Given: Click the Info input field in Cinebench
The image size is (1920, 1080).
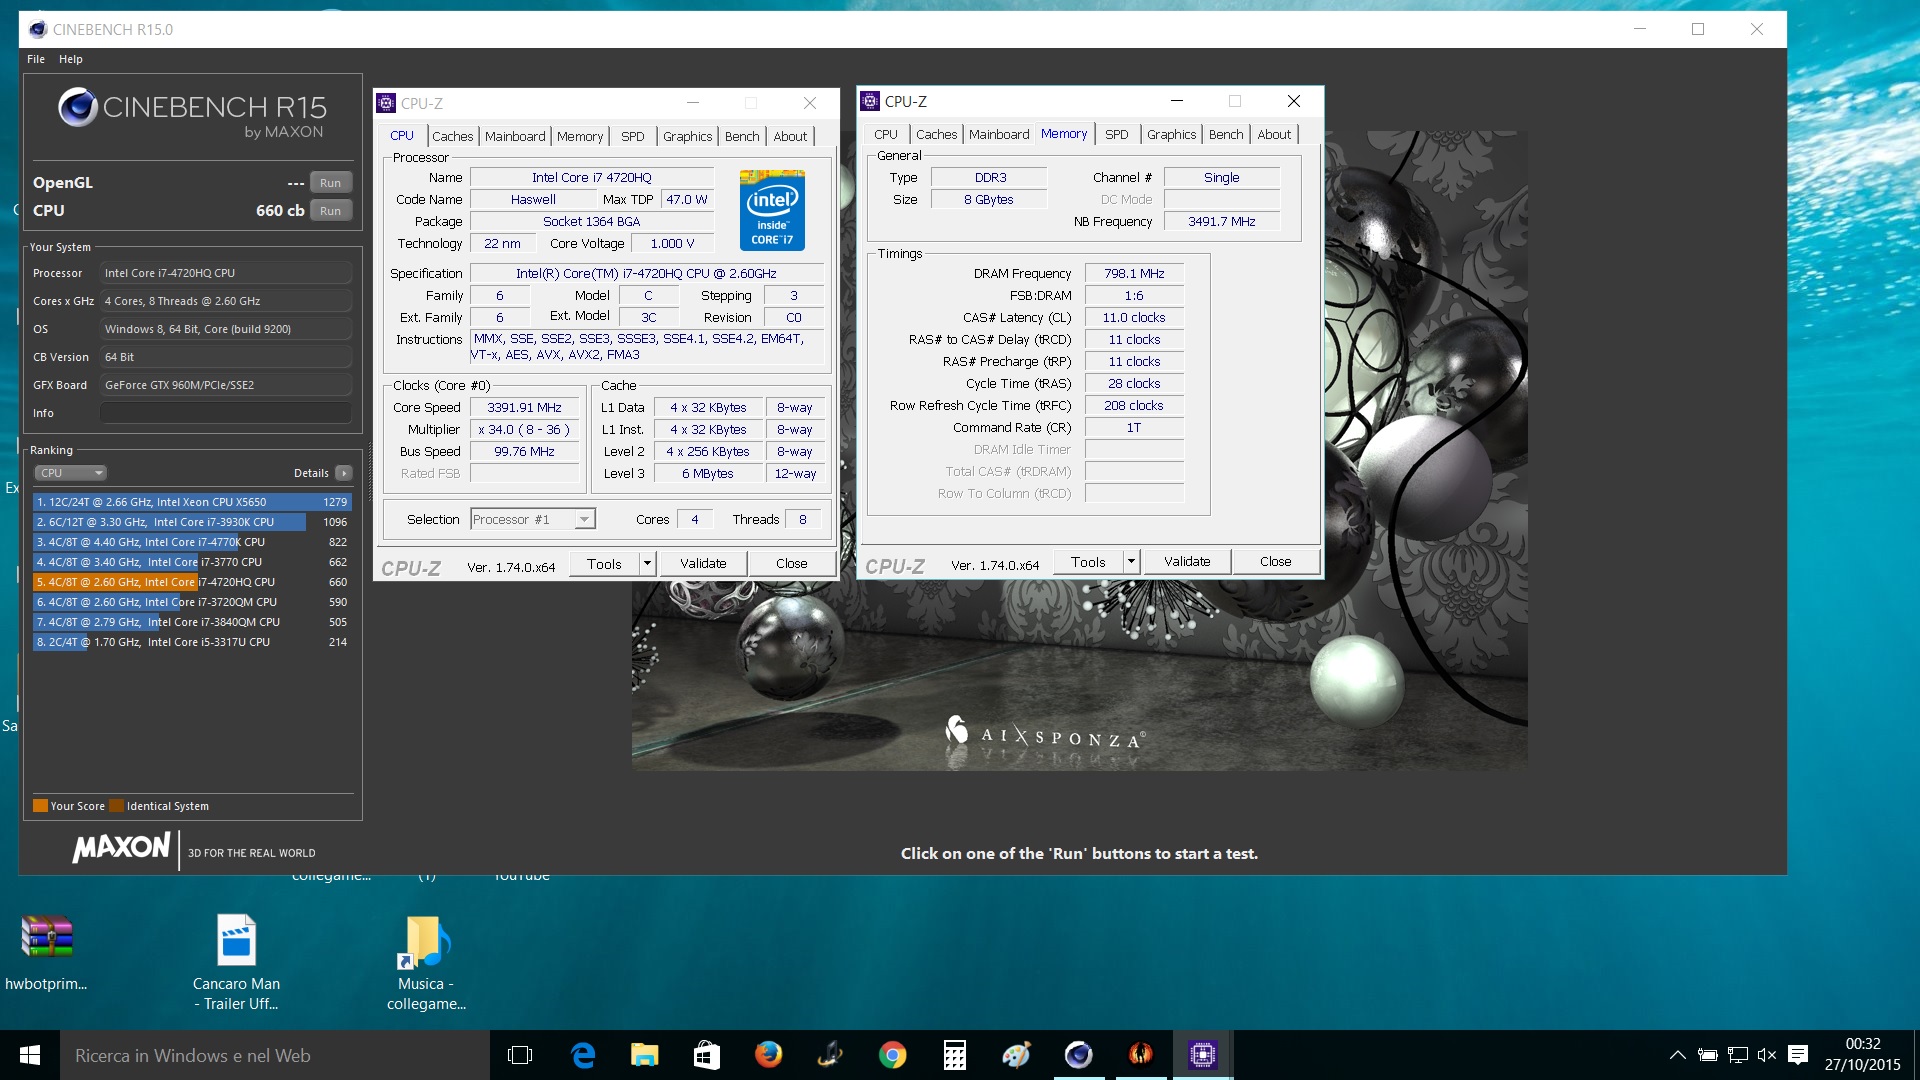Looking at the screenshot, I should 225,413.
